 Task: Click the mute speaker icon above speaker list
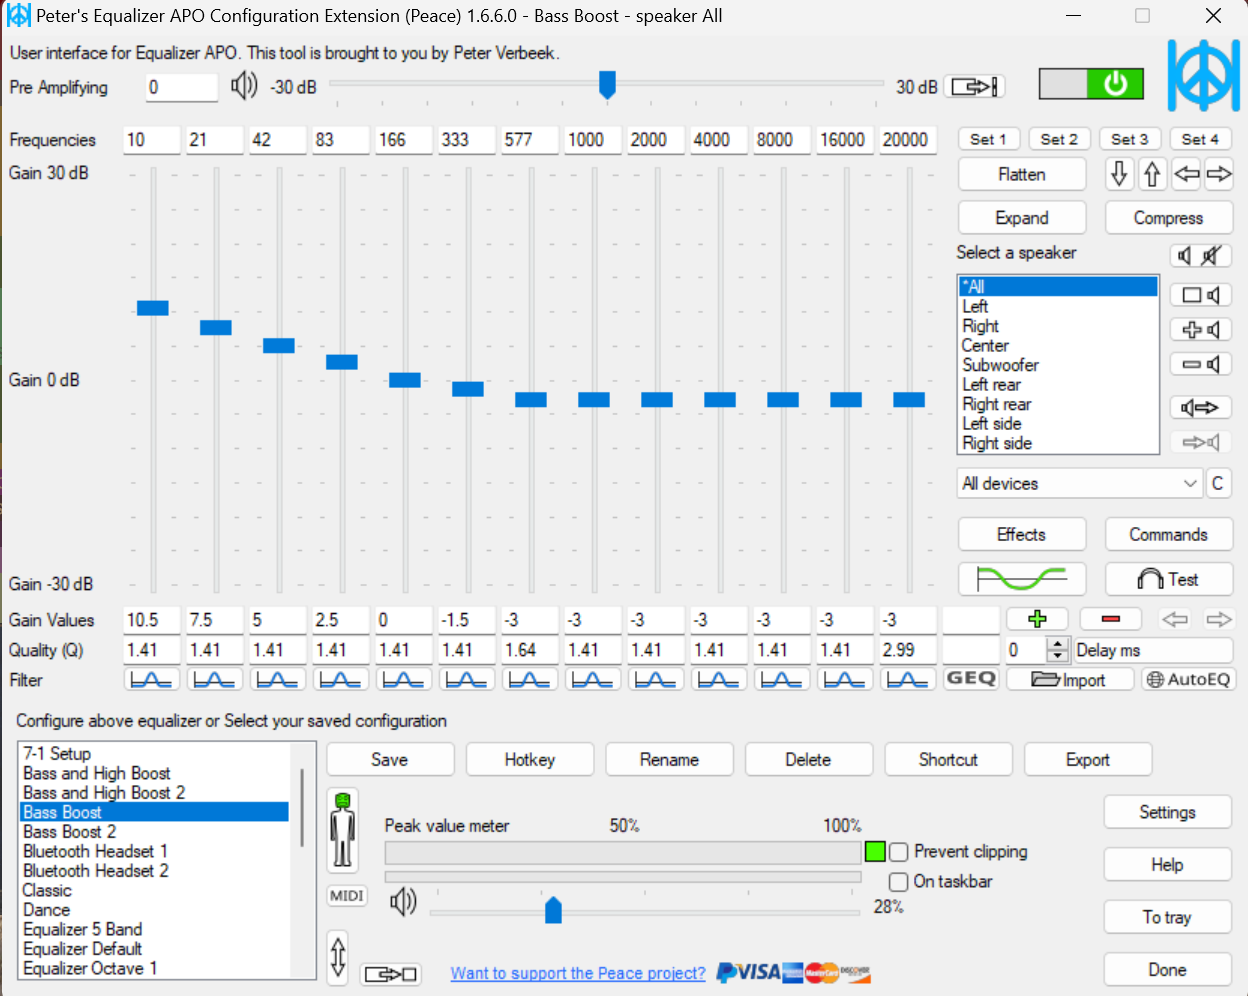point(1200,256)
